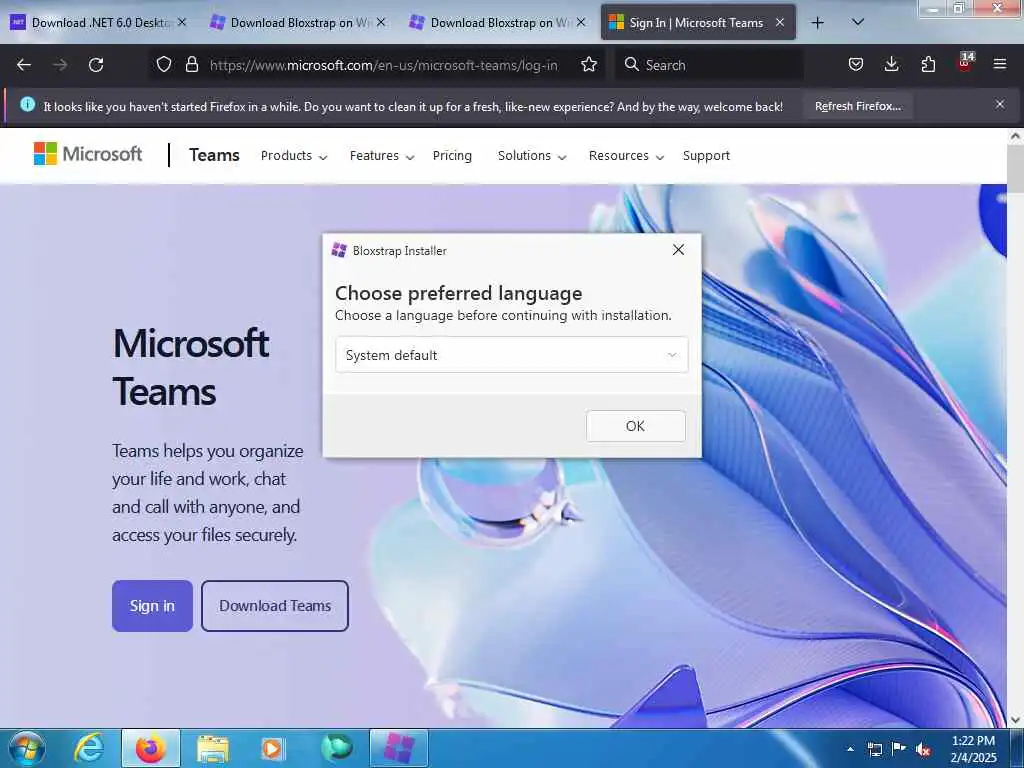Dismiss the Firefox refresh notification bar
Image resolution: width=1024 pixels, height=768 pixels.
pos(1000,104)
